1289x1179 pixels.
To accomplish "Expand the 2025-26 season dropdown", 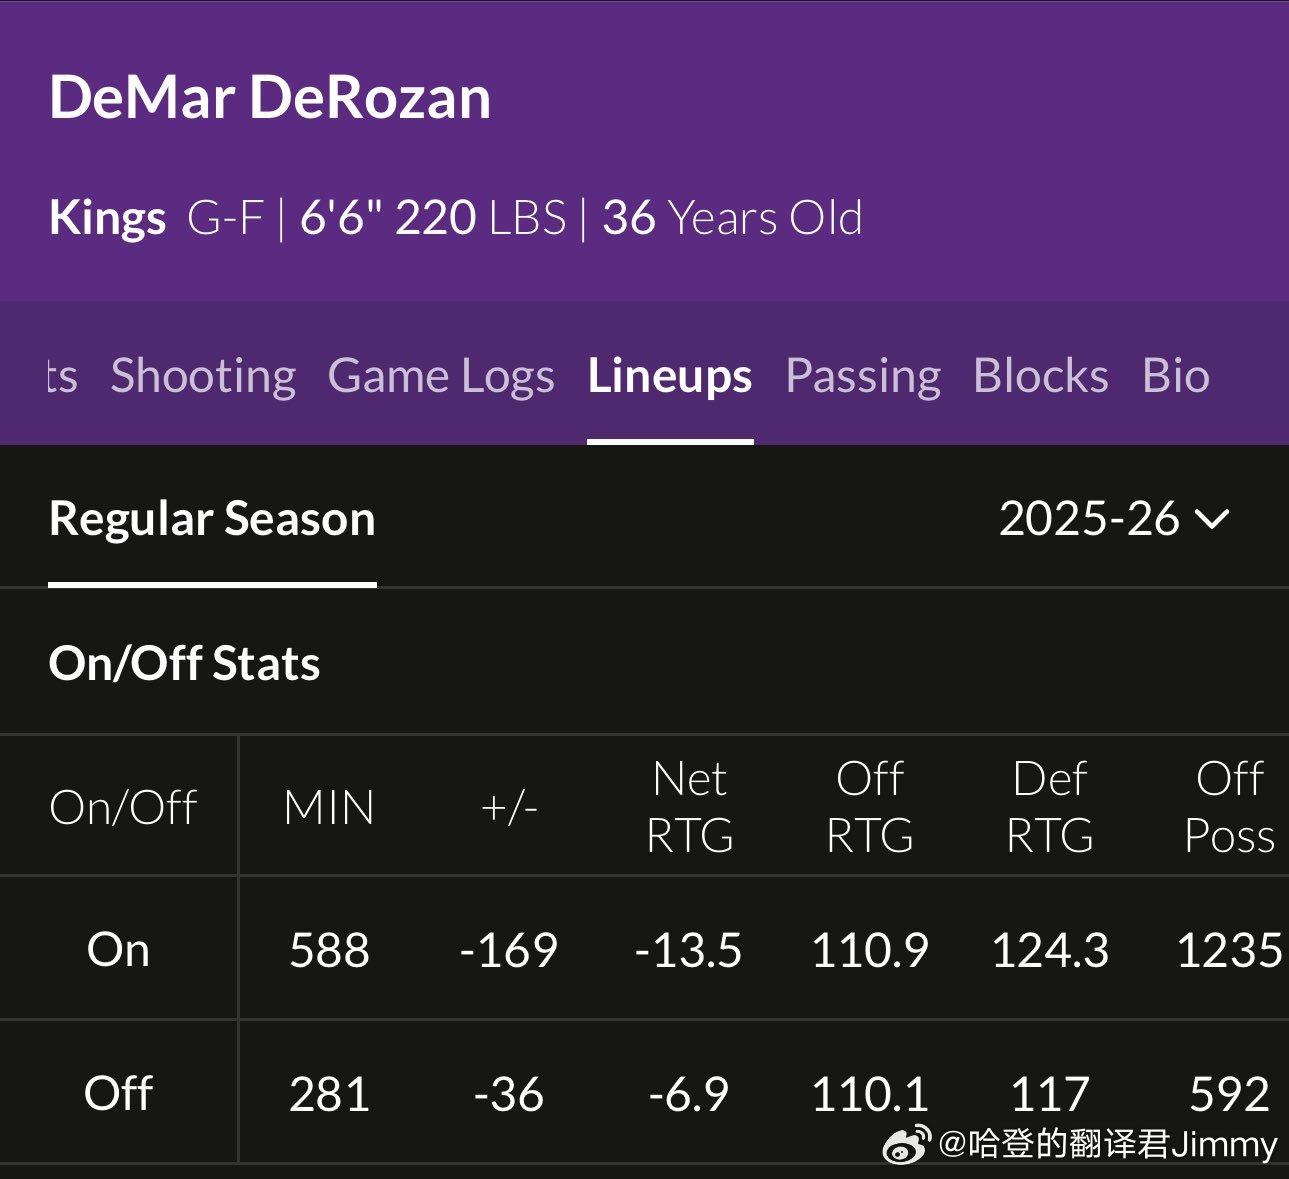I will click(x=1114, y=519).
